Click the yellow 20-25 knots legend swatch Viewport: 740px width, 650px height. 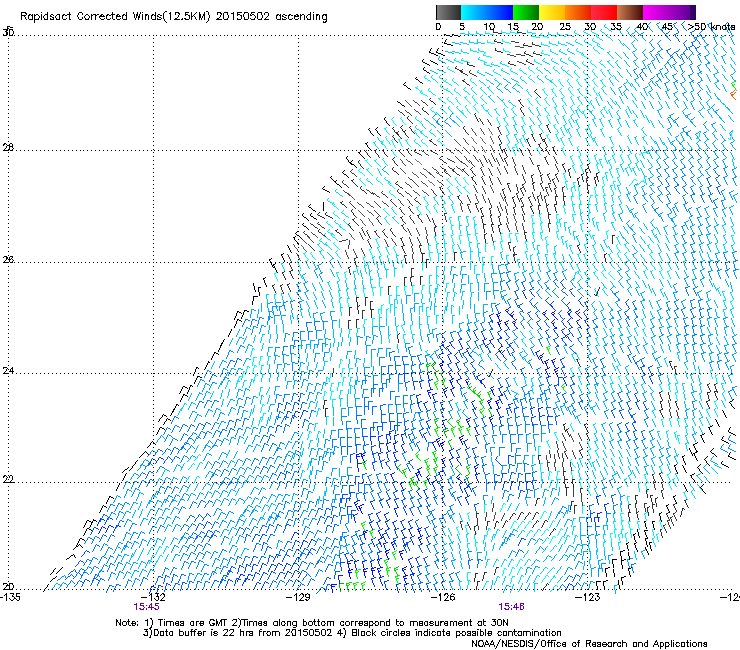pyautogui.click(x=552, y=12)
